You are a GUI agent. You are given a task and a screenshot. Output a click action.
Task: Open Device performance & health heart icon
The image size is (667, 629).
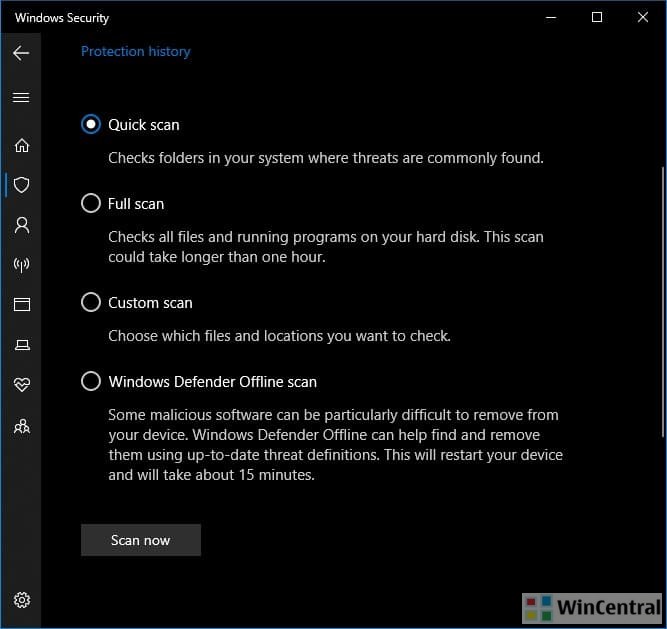[21, 385]
